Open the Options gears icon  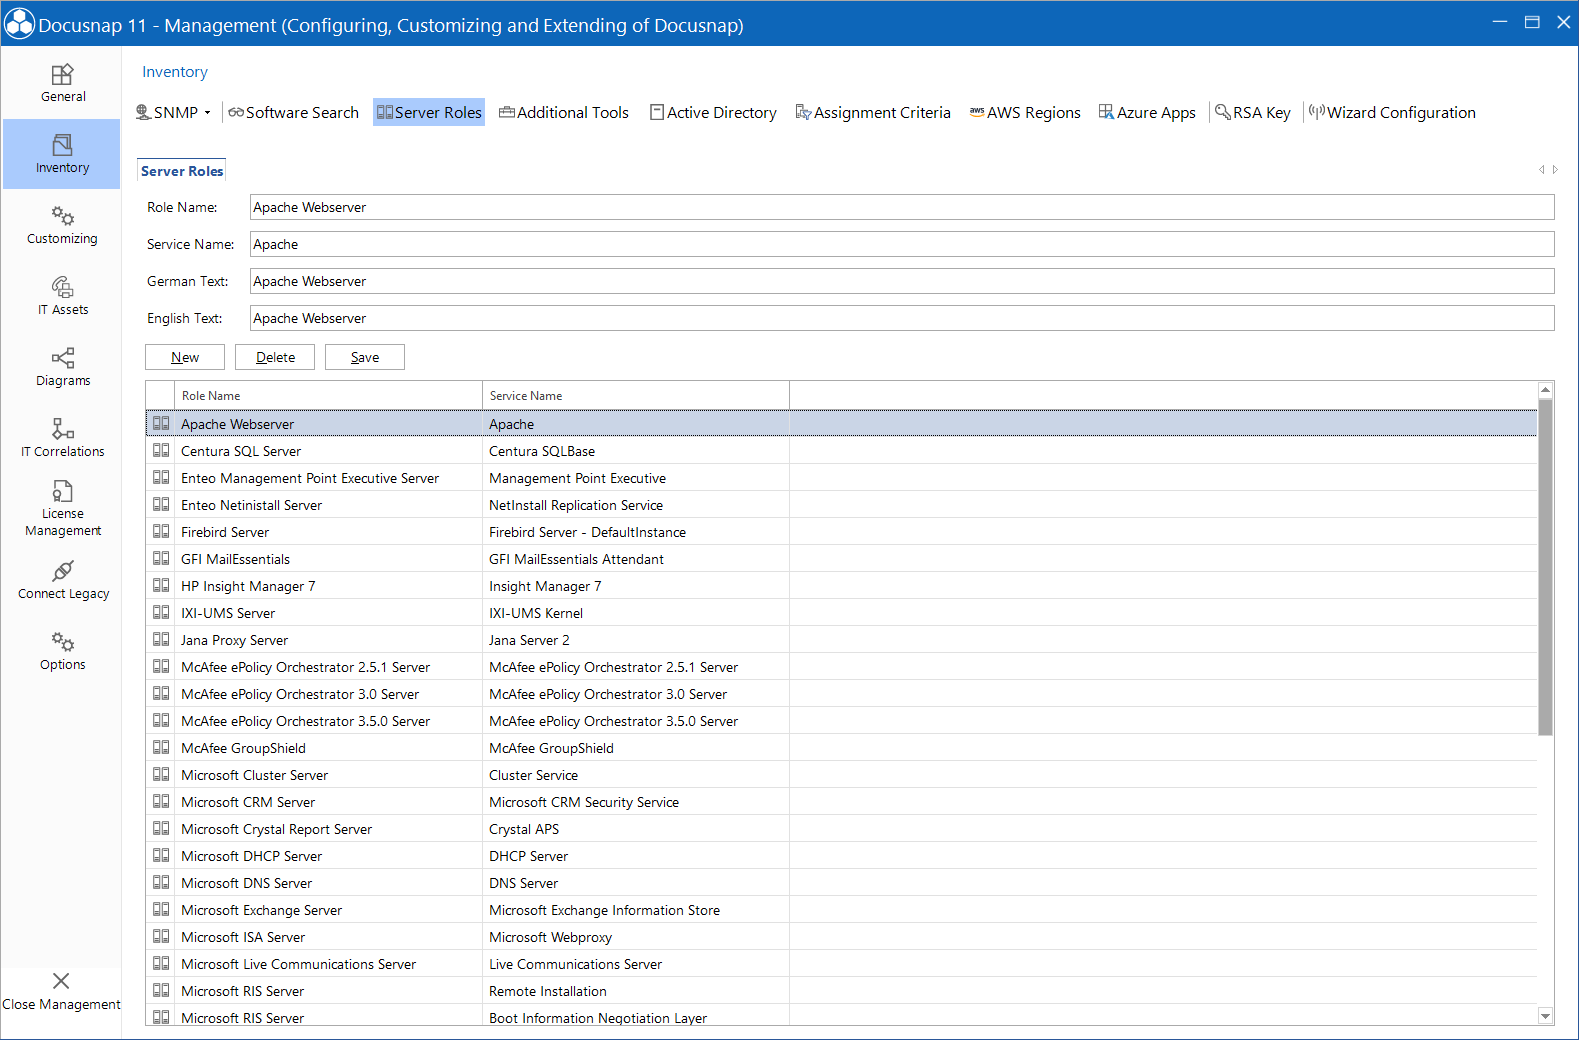(x=62, y=642)
